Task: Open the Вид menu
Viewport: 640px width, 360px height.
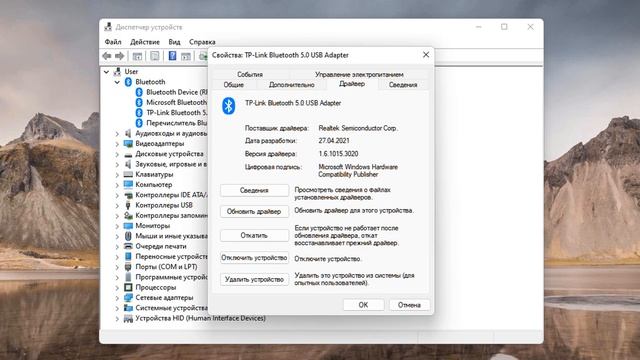Action: (x=174, y=42)
